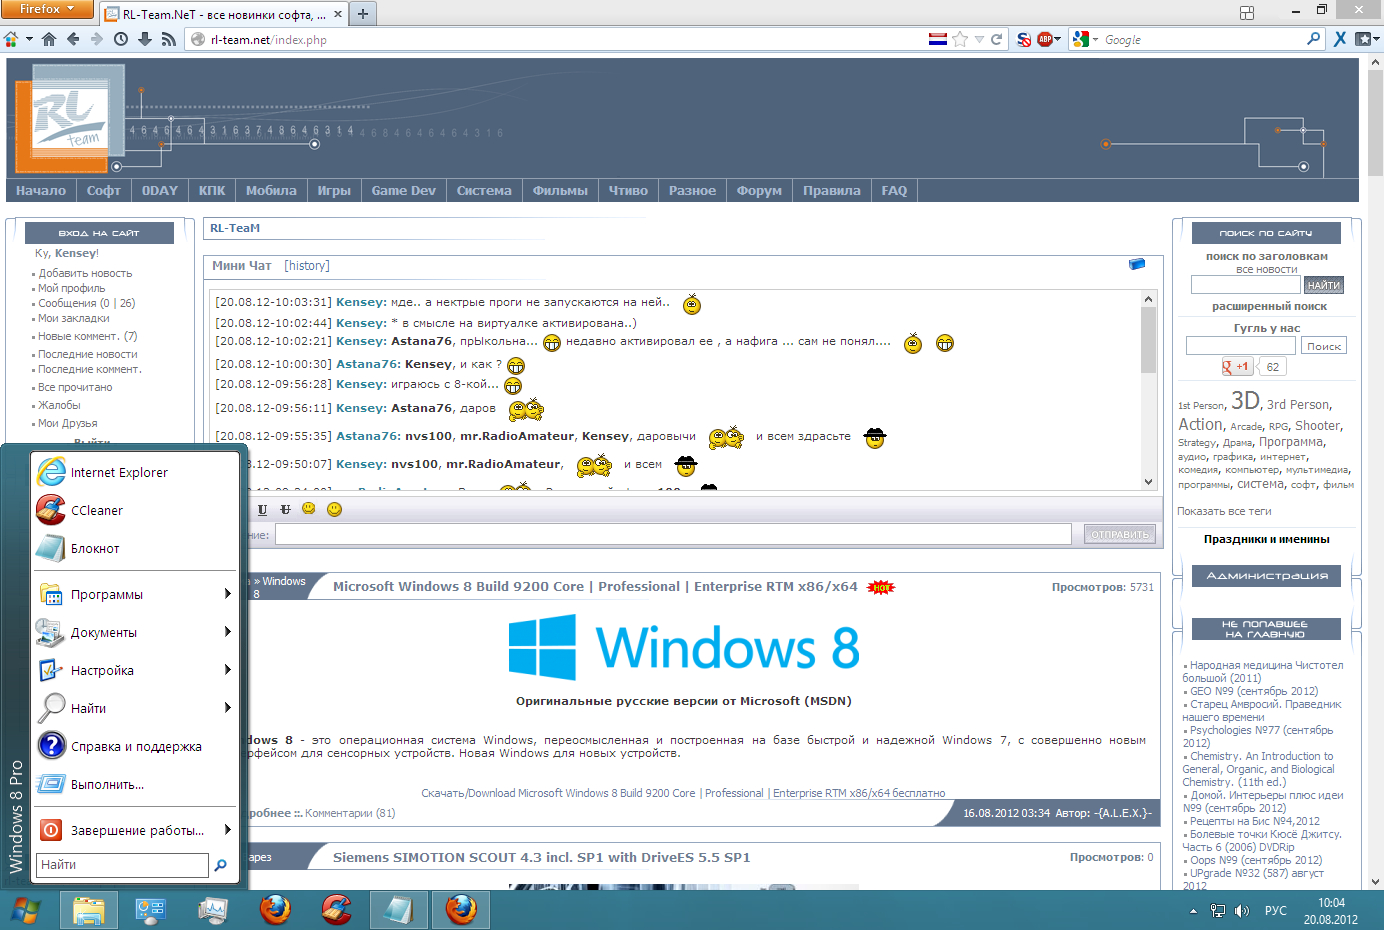Open Выполнить... in Start menu
Image resolution: width=1384 pixels, height=930 pixels.
tap(137, 784)
